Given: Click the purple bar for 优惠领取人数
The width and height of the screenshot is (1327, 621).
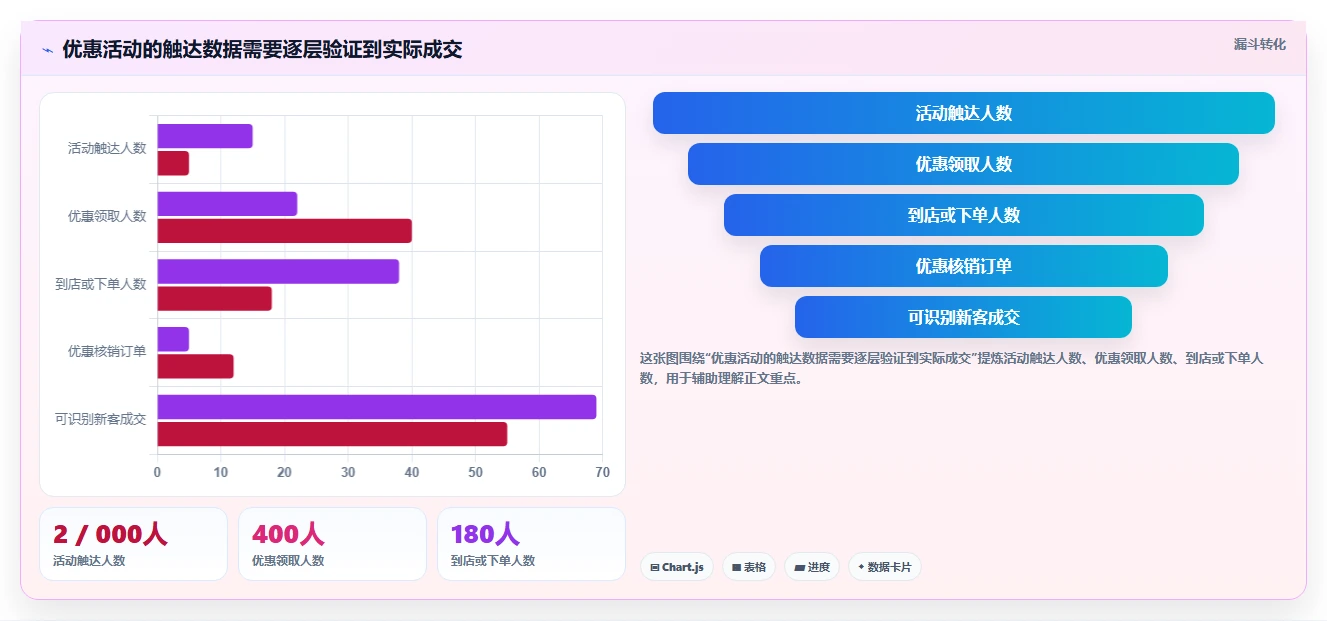Looking at the screenshot, I should [x=227, y=204].
